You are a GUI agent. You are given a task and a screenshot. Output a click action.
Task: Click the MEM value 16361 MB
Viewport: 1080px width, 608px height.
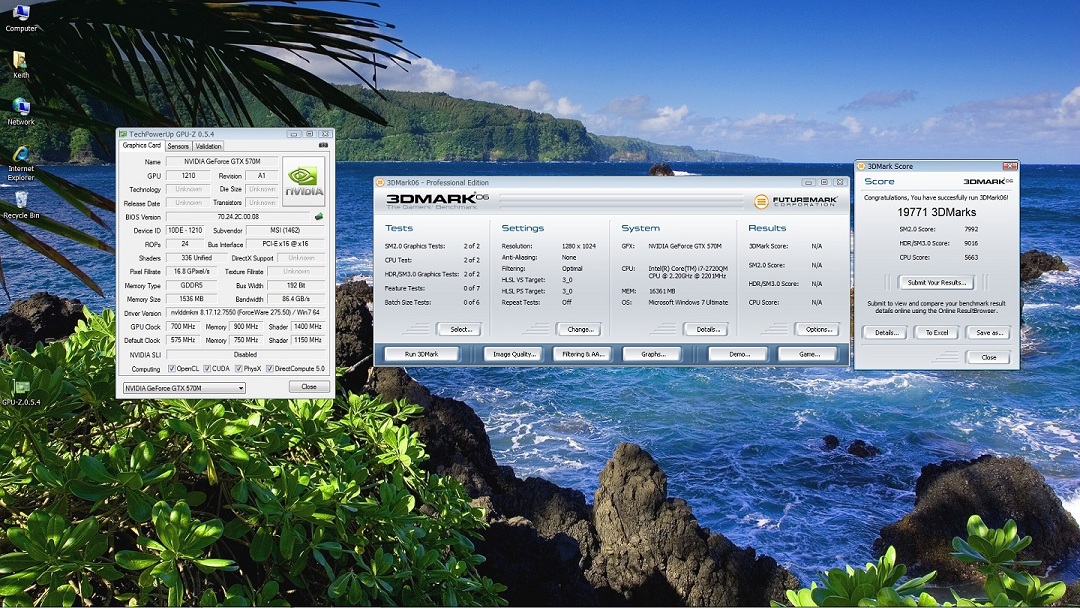point(662,291)
